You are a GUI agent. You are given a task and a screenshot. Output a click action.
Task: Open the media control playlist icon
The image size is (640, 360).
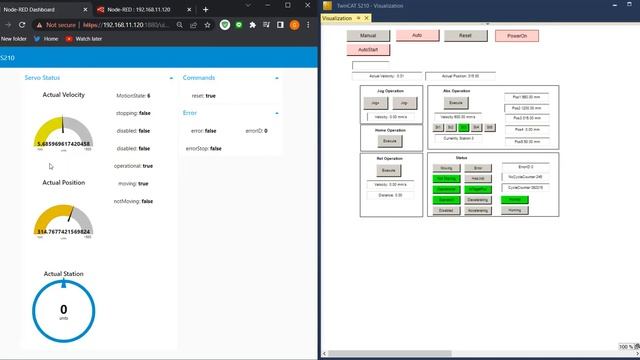pos(267,25)
